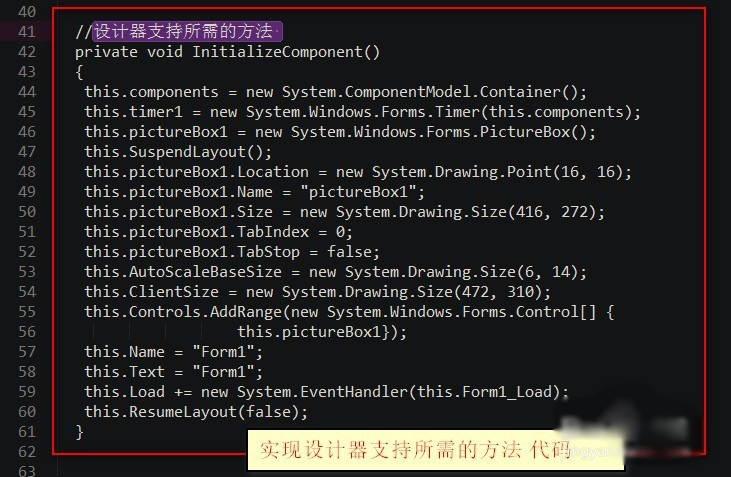Click the this.ResumeLayout(false) statement

(196, 412)
